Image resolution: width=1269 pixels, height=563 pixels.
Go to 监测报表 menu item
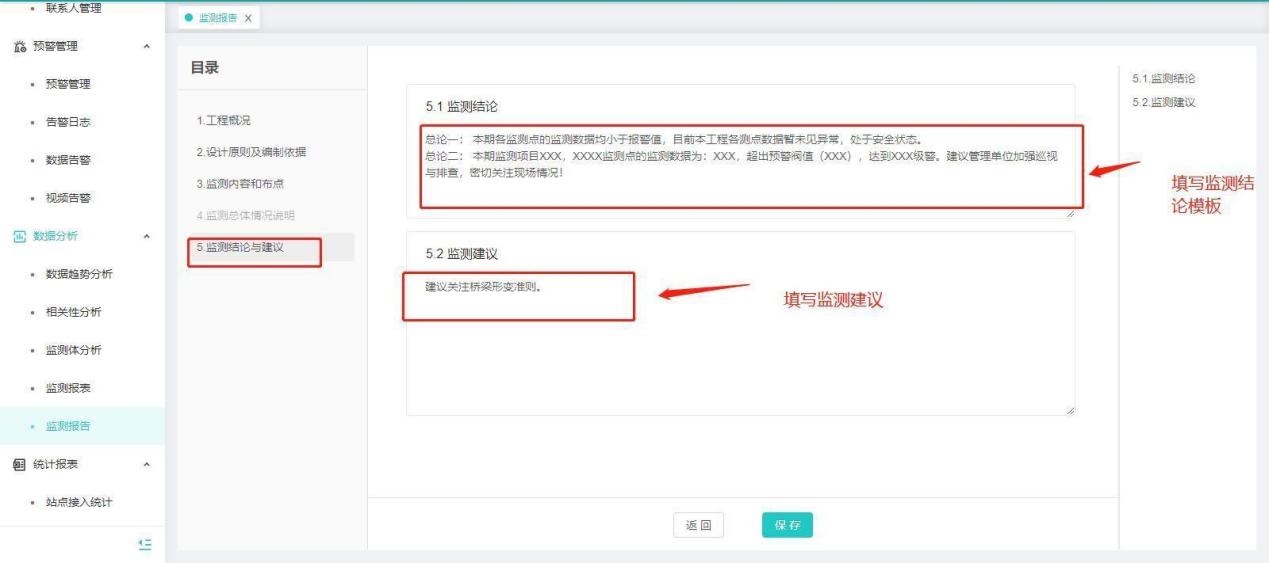[x=68, y=388]
